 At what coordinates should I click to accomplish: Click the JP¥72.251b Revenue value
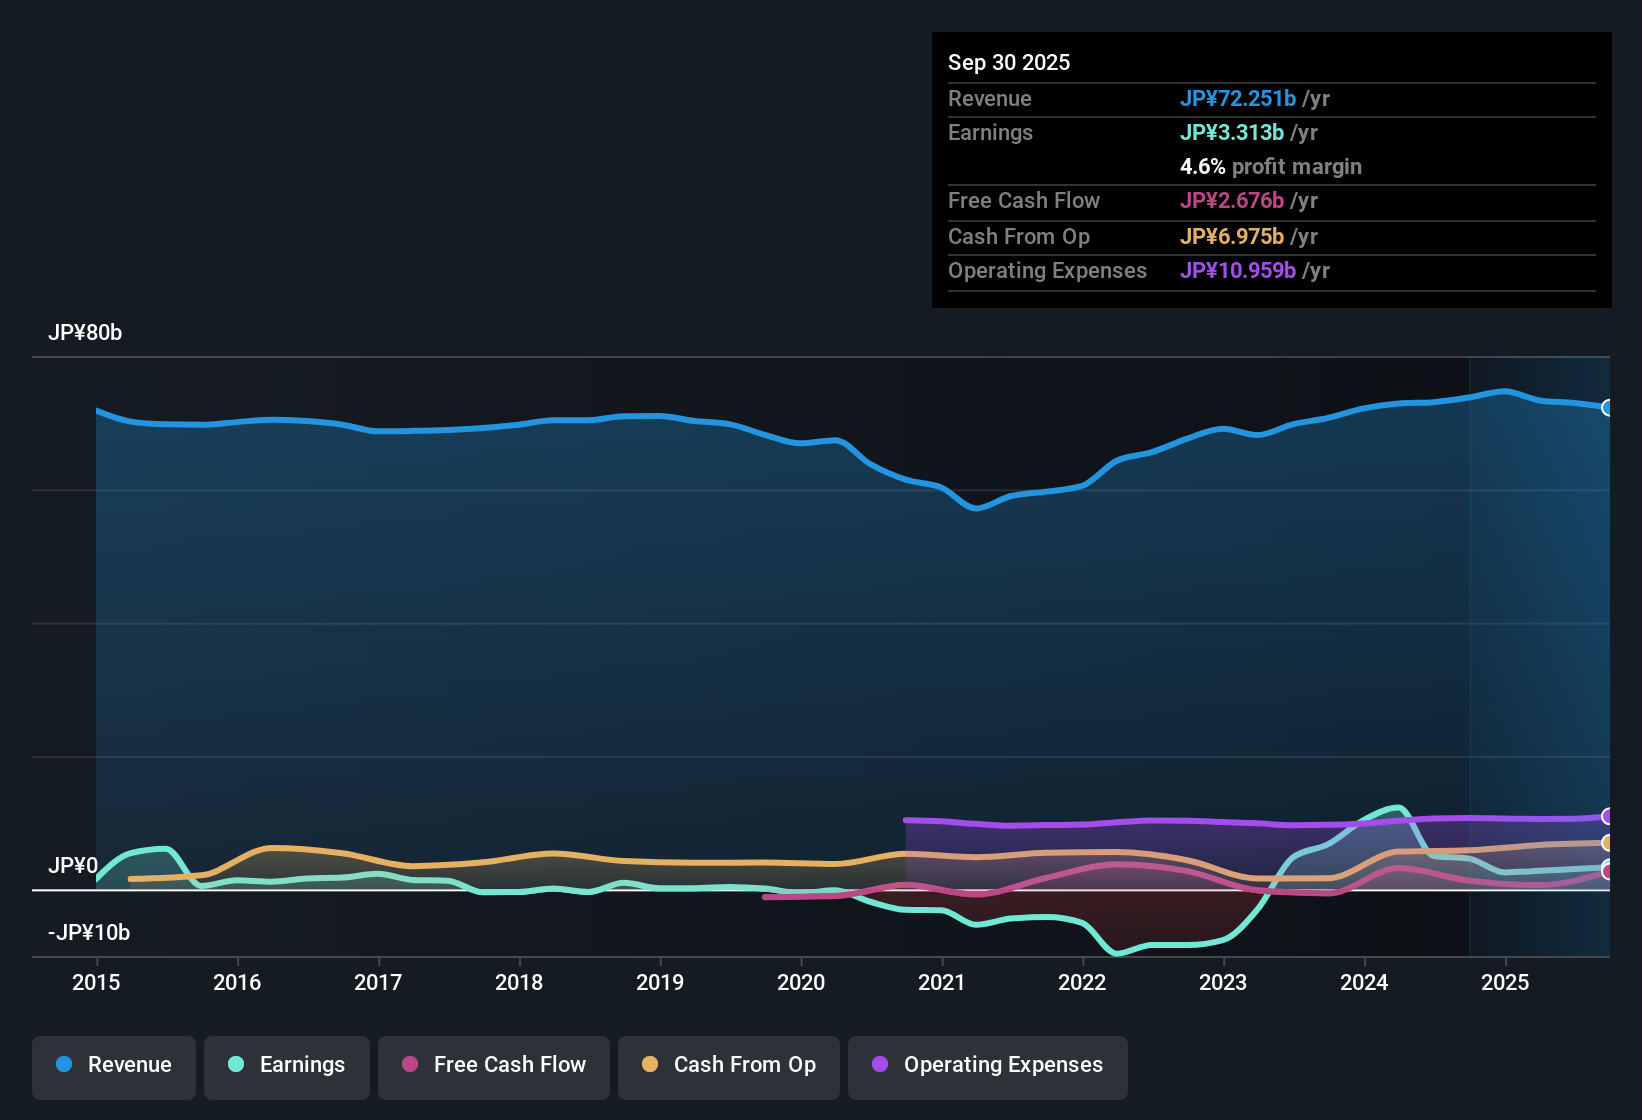click(1239, 99)
